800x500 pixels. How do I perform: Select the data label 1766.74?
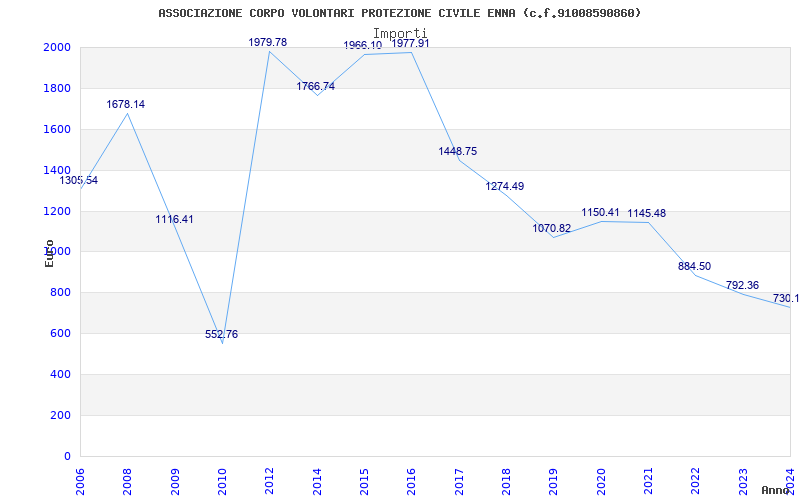click(316, 86)
